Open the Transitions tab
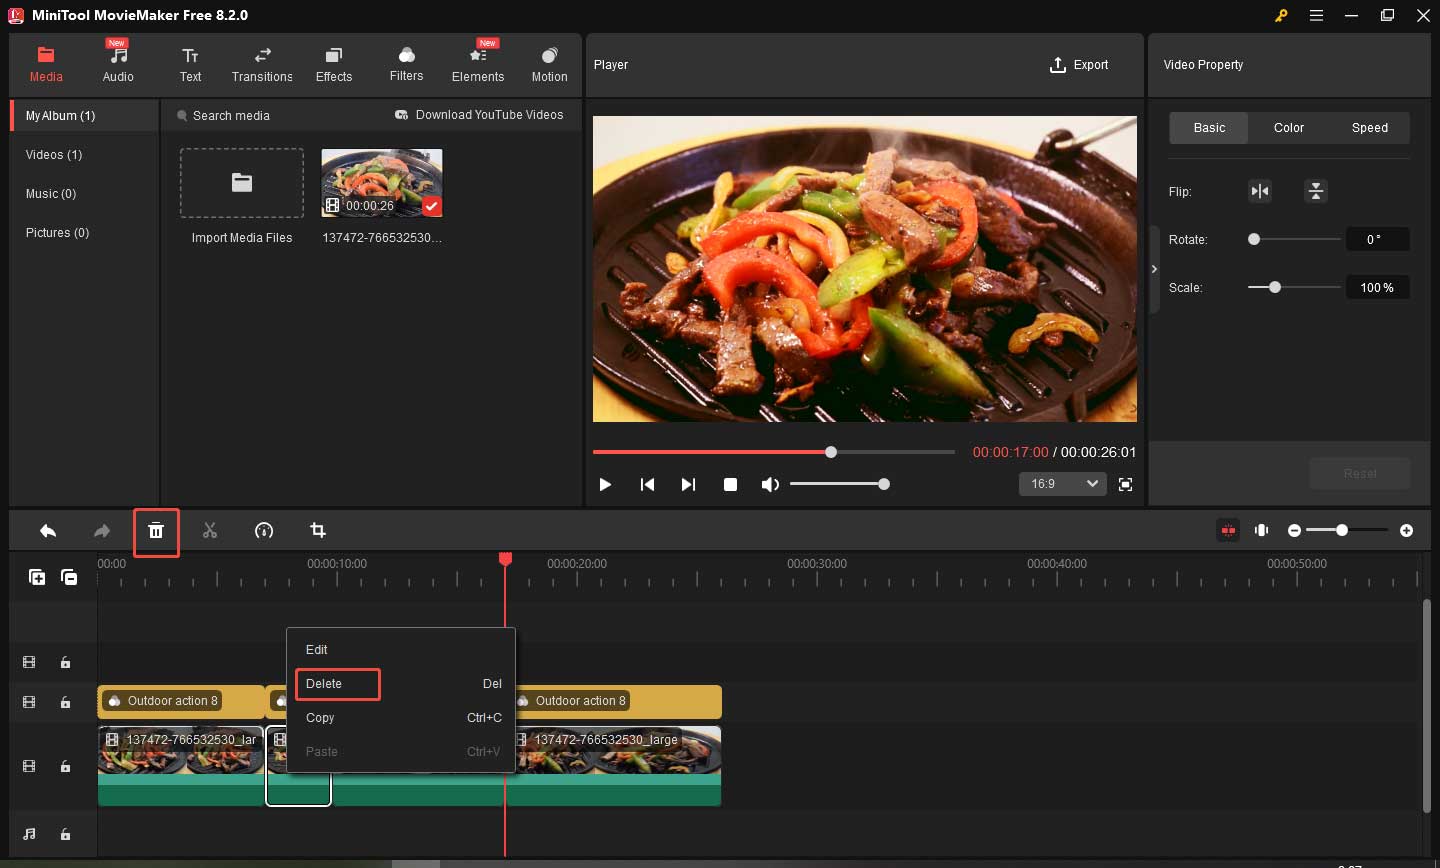The width and height of the screenshot is (1440, 868). [262, 64]
